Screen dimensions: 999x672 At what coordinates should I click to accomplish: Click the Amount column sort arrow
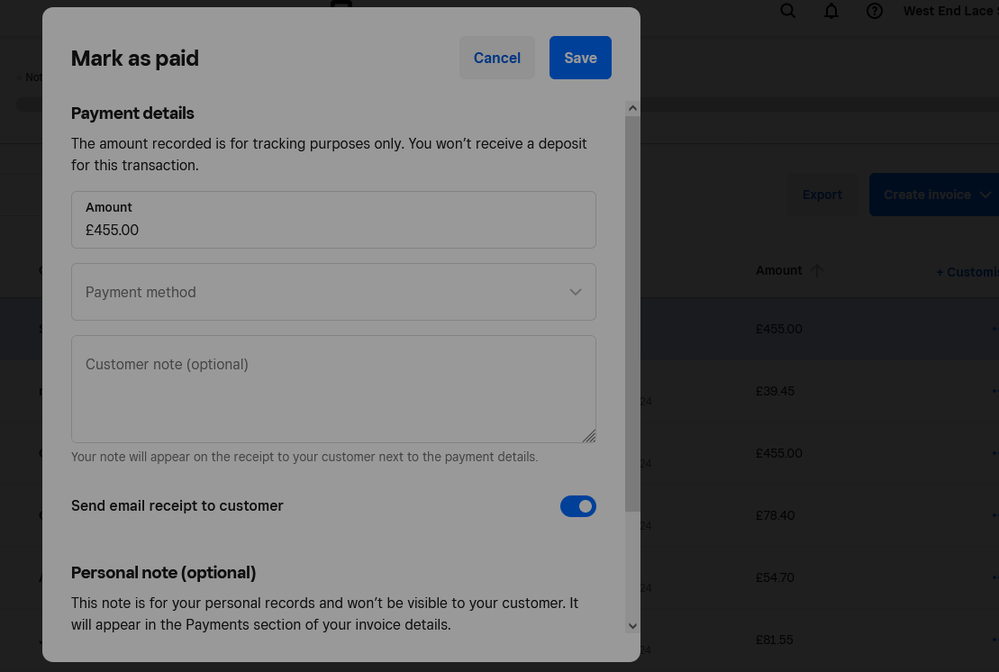pyautogui.click(x=817, y=271)
